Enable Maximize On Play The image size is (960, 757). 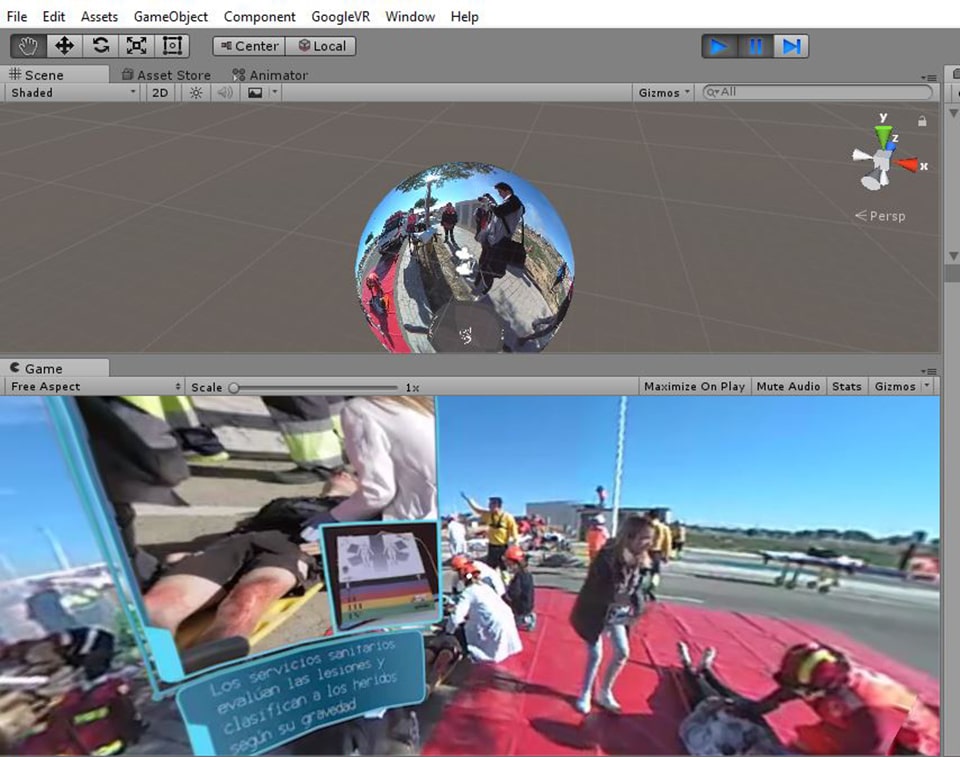(693, 386)
